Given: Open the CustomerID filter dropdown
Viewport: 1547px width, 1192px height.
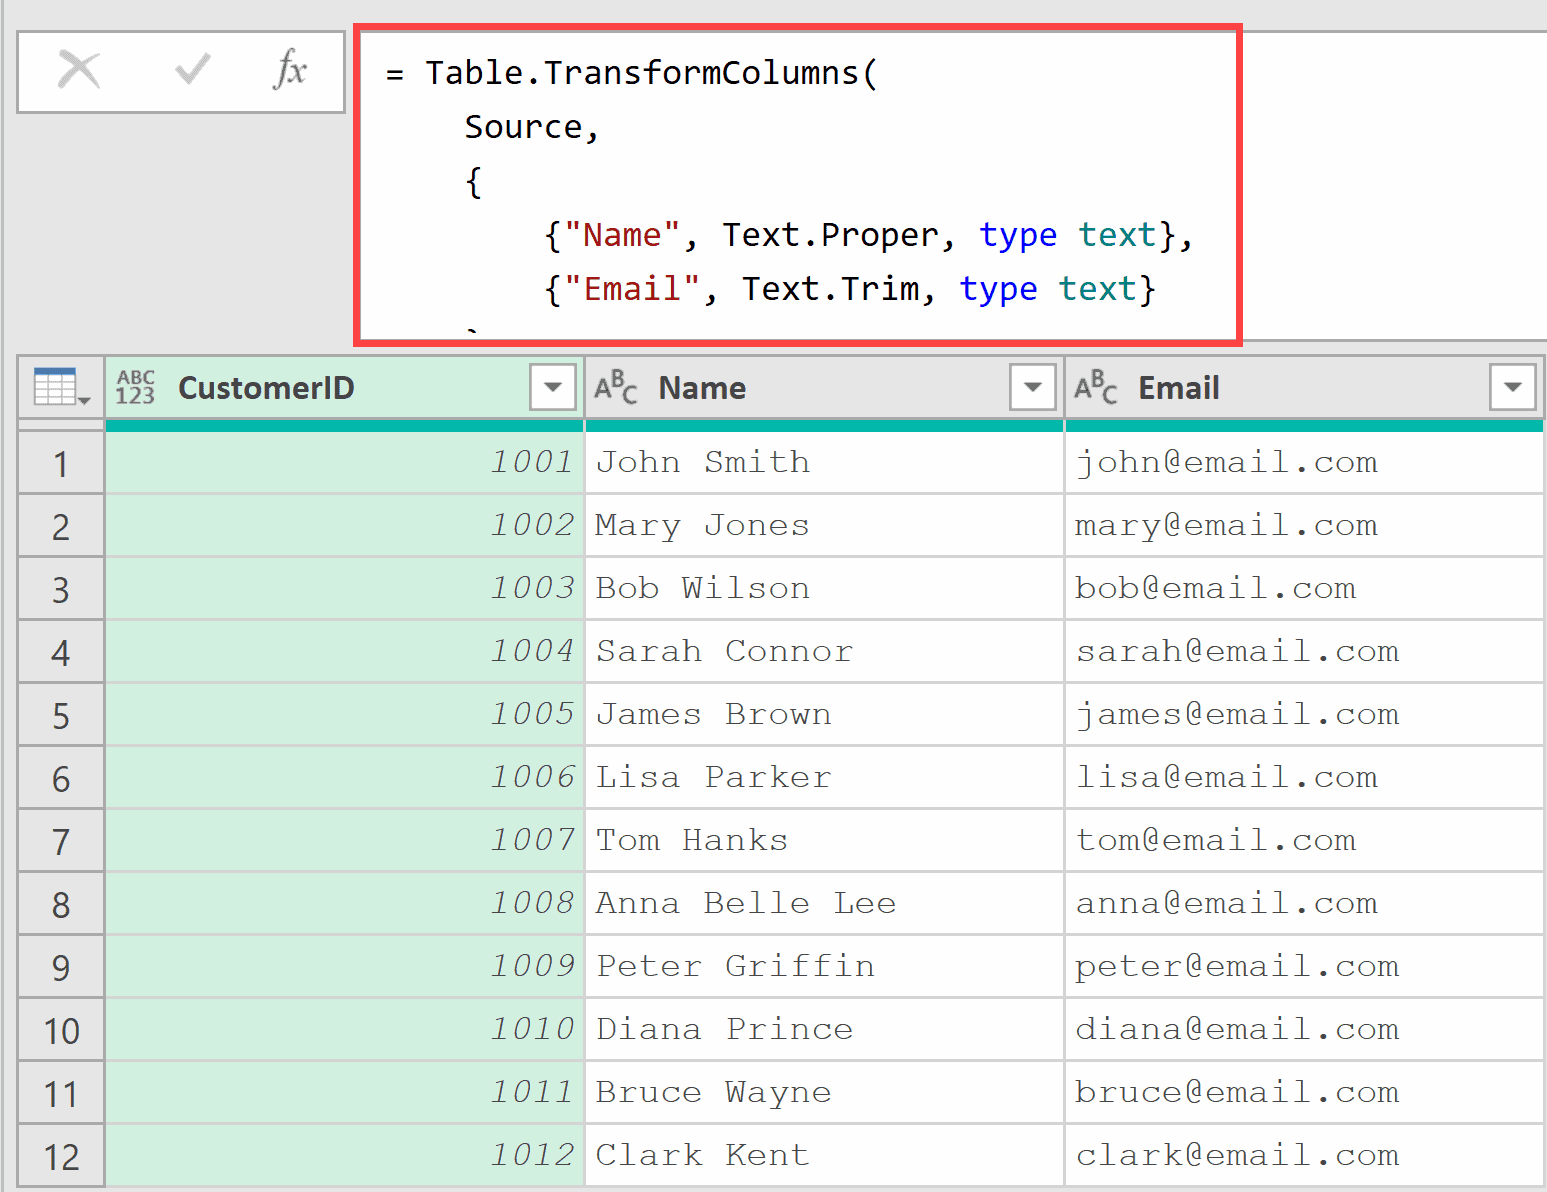Looking at the screenshot, I should point(552,387).
